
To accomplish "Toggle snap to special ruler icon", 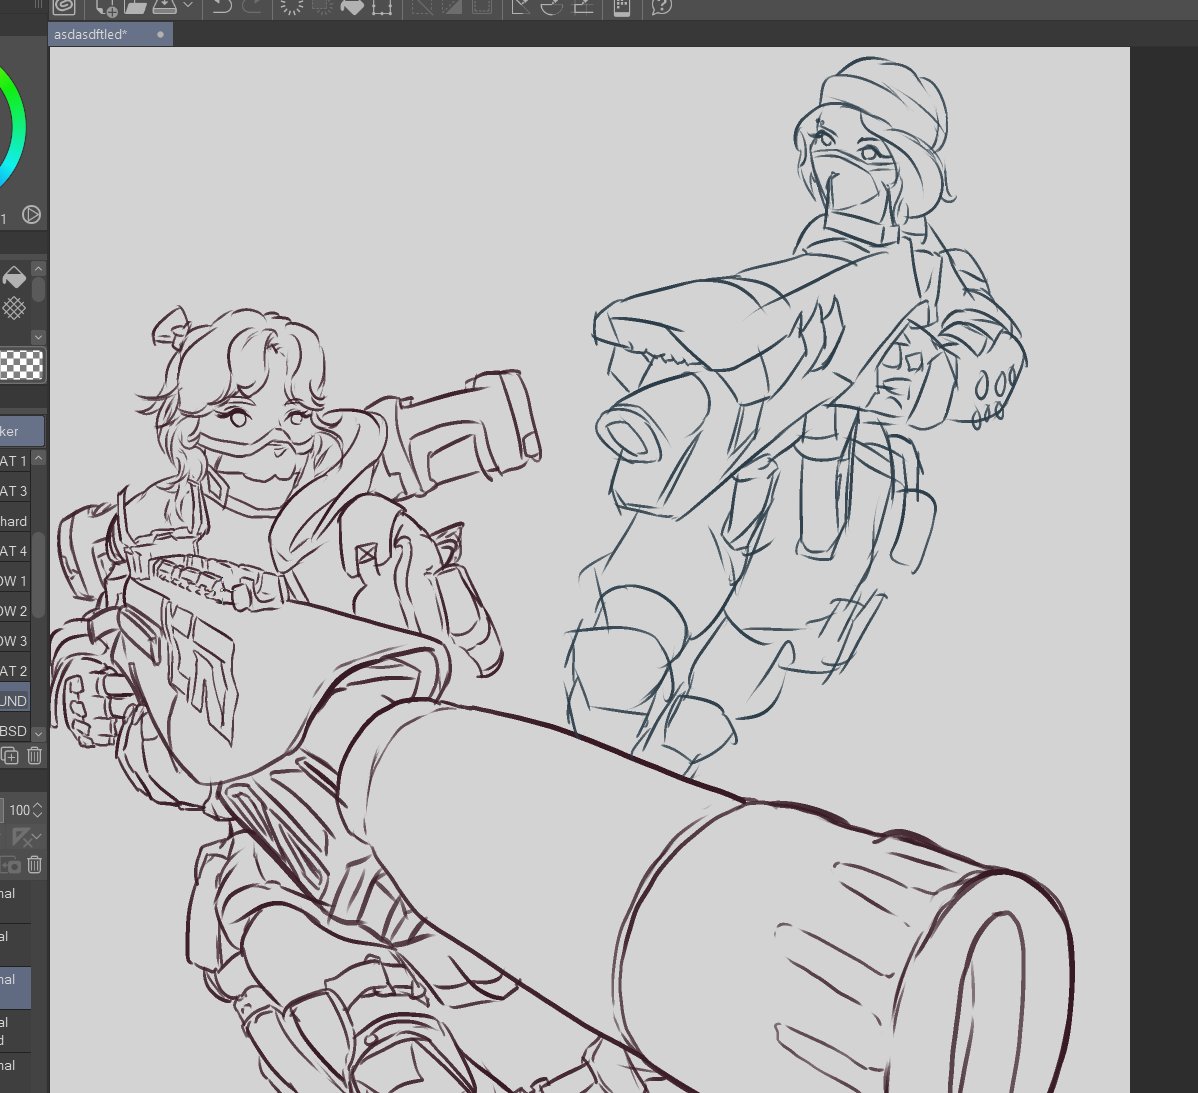I will pyautogui.click(x=552, y=7).
